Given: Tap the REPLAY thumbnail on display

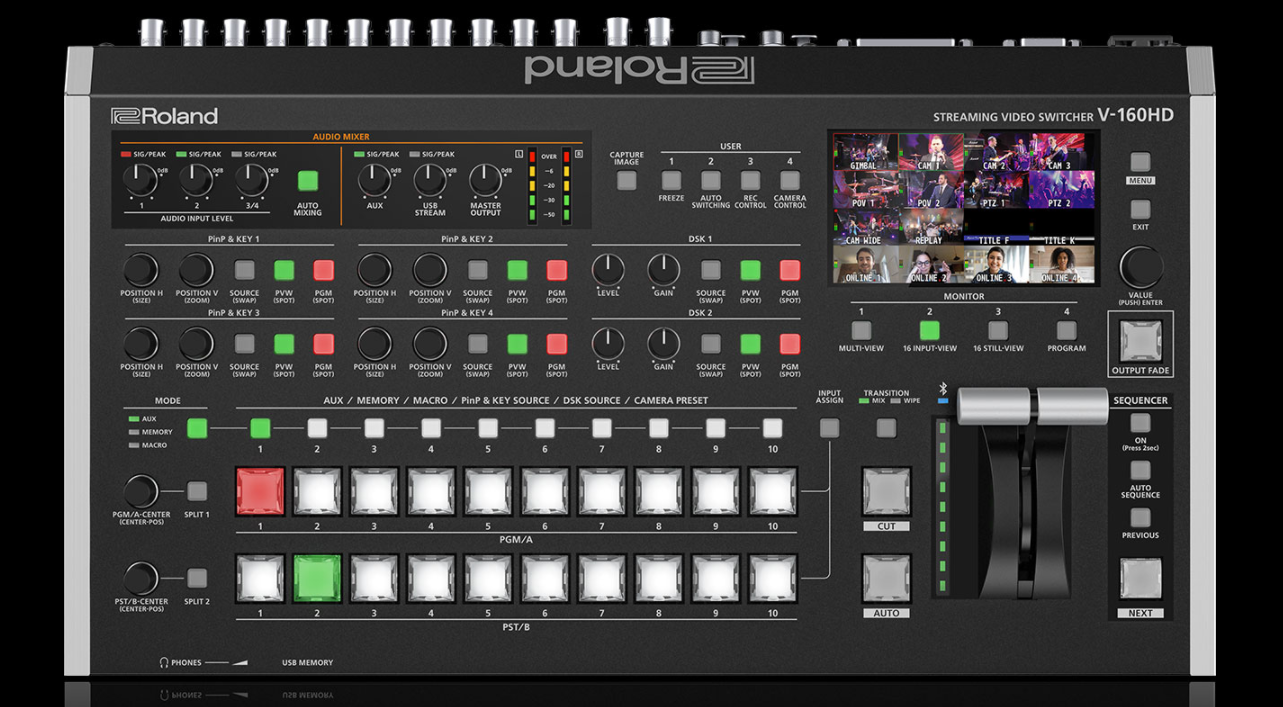Looking at the screenshot, I should click(930, 227).
